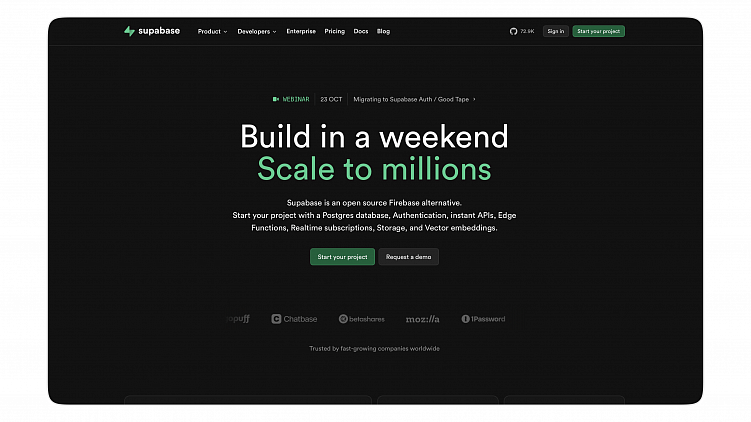This screenshot has height=422, width=751.
Task: Open the Blog link in navigation
Action: [383, 31]
